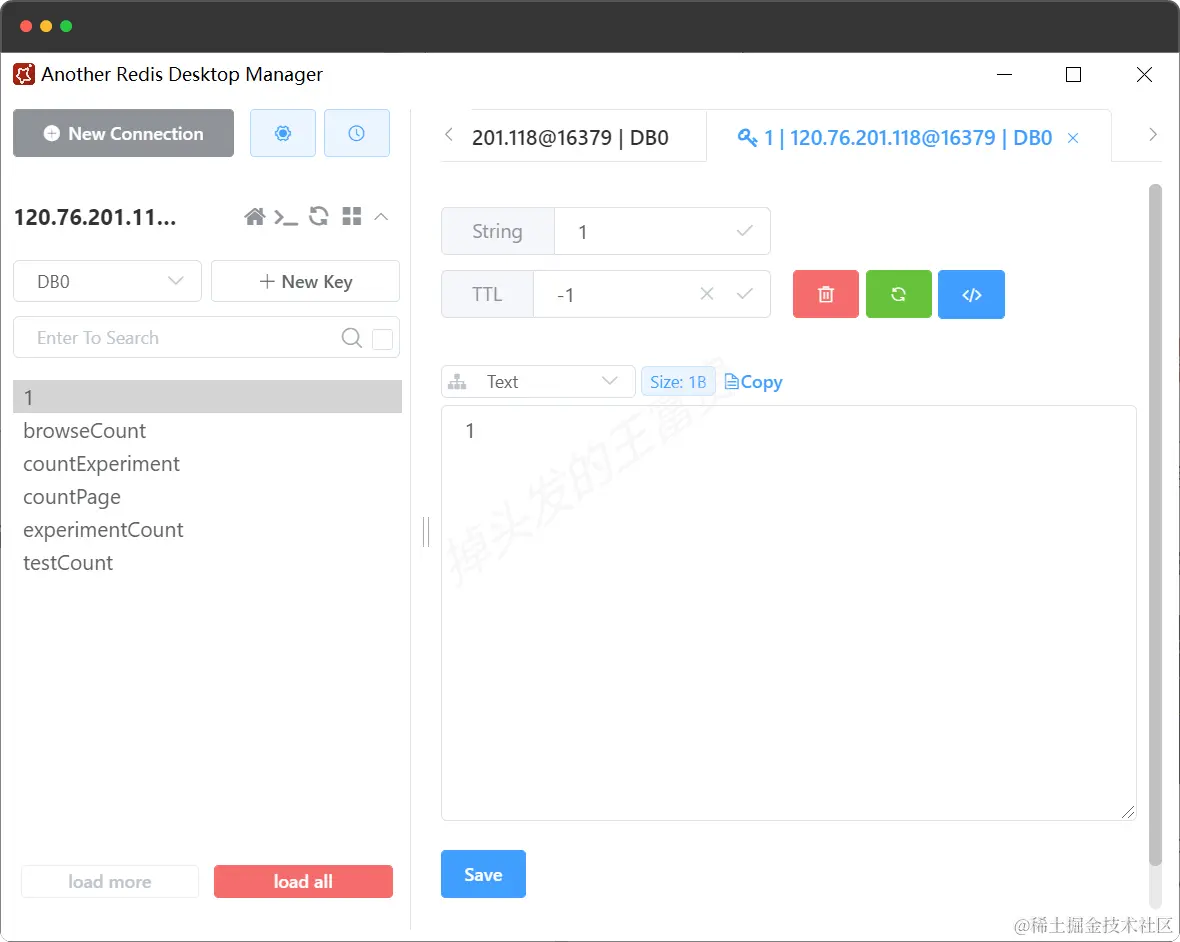Click the search magnifier icon
Viewport: 1180px width, 942px height.
point(351,338)
